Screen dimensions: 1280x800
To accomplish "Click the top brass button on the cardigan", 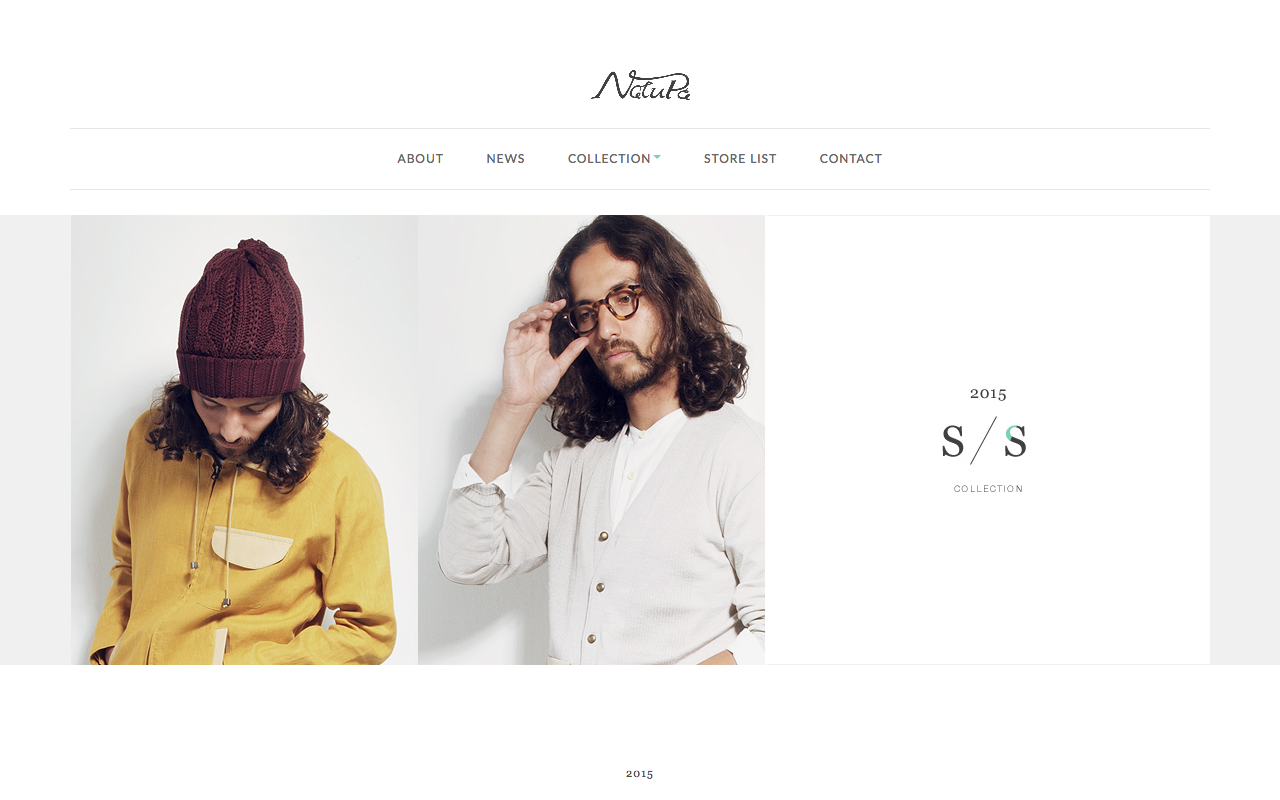I will tap(603, 538).
